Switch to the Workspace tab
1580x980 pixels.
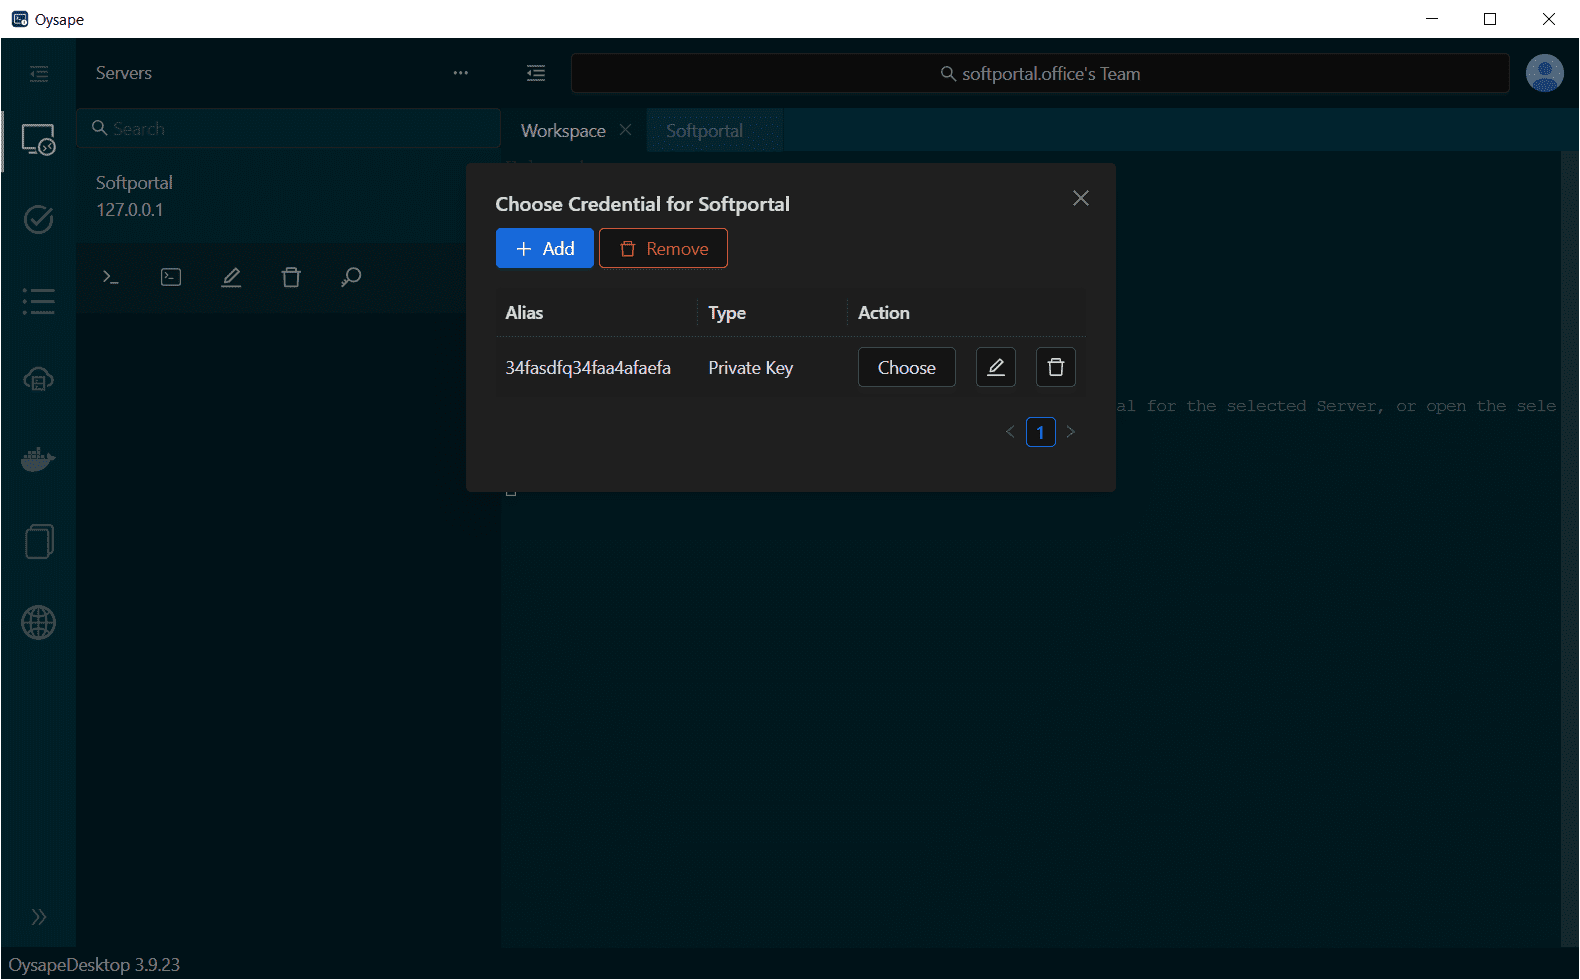tap(563, 131)
